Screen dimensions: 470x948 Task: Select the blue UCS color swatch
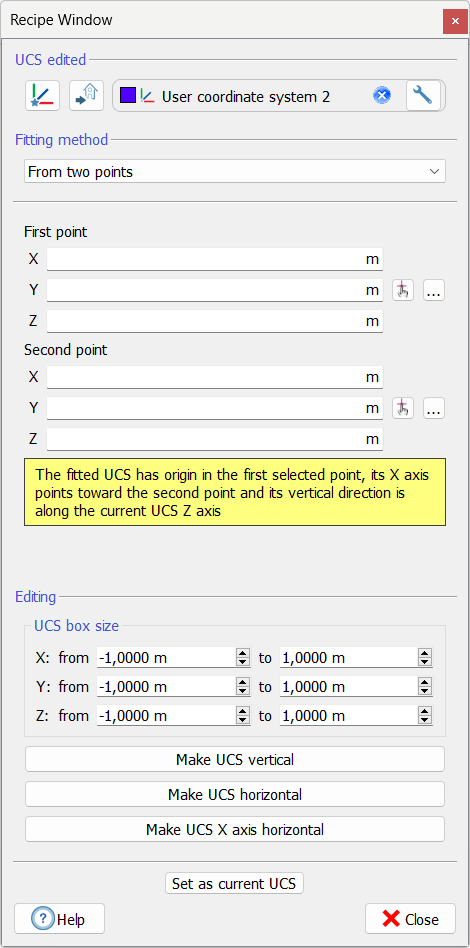pos(128,96)
